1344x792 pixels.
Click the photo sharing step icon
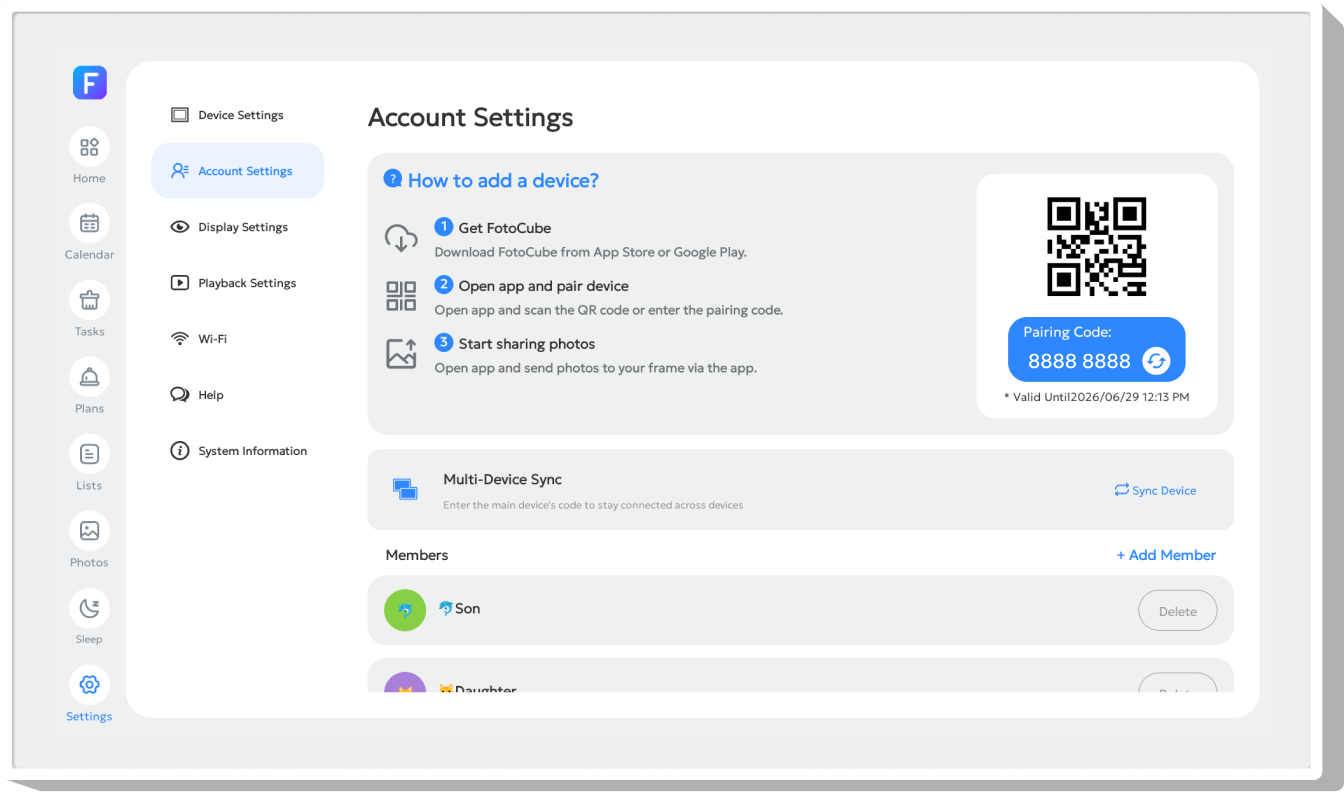coord(401,354)
